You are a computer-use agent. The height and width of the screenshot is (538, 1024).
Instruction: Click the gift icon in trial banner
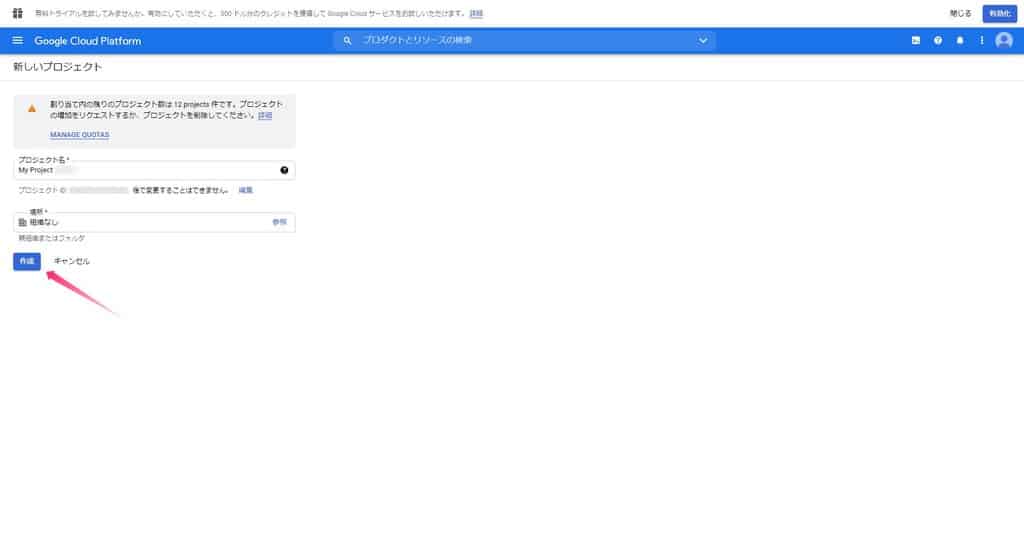point(17,13)
